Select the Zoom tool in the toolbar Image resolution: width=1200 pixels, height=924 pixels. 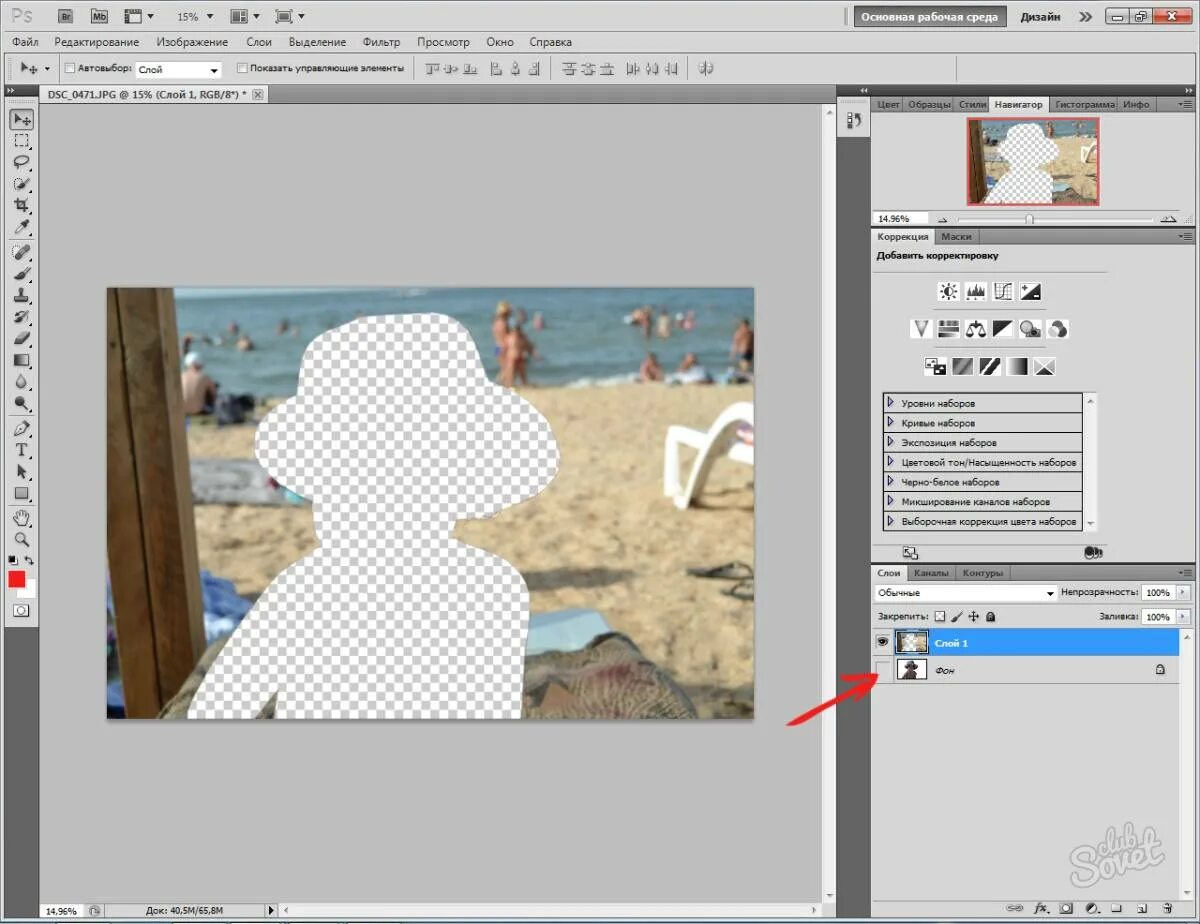(x=21, y=540)
